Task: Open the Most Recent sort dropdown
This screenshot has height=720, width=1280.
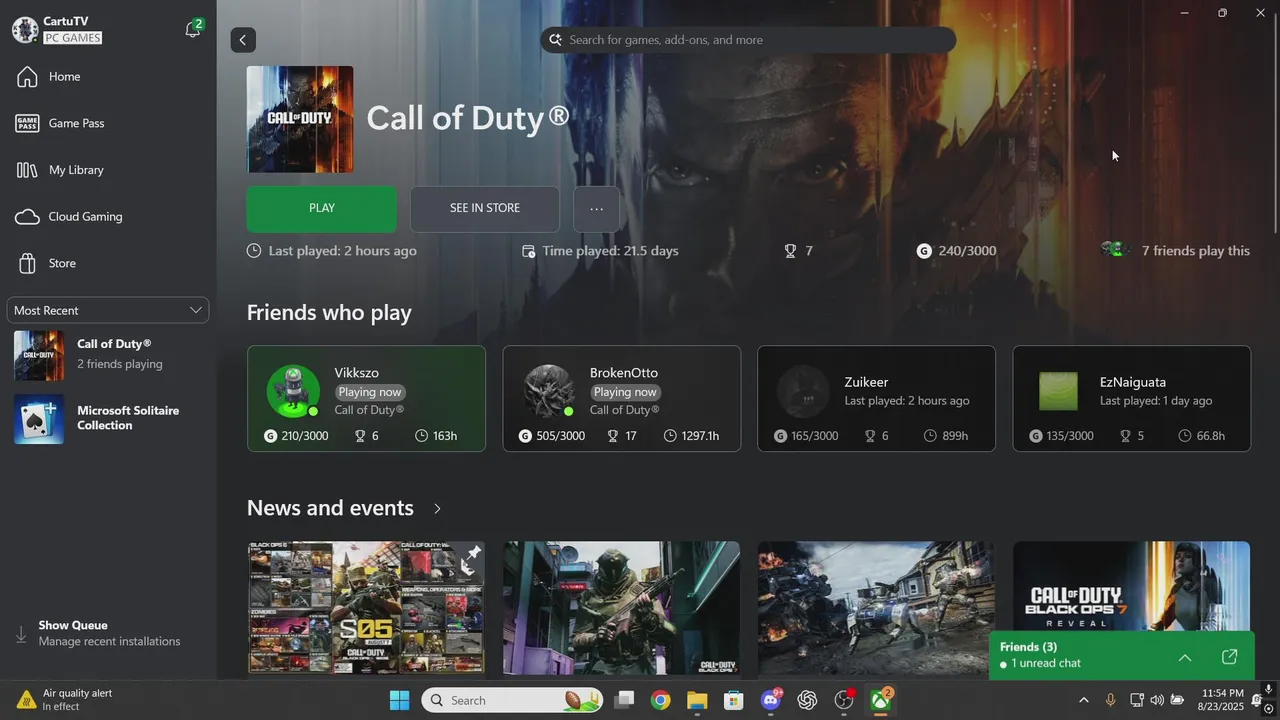Action: 108,310
